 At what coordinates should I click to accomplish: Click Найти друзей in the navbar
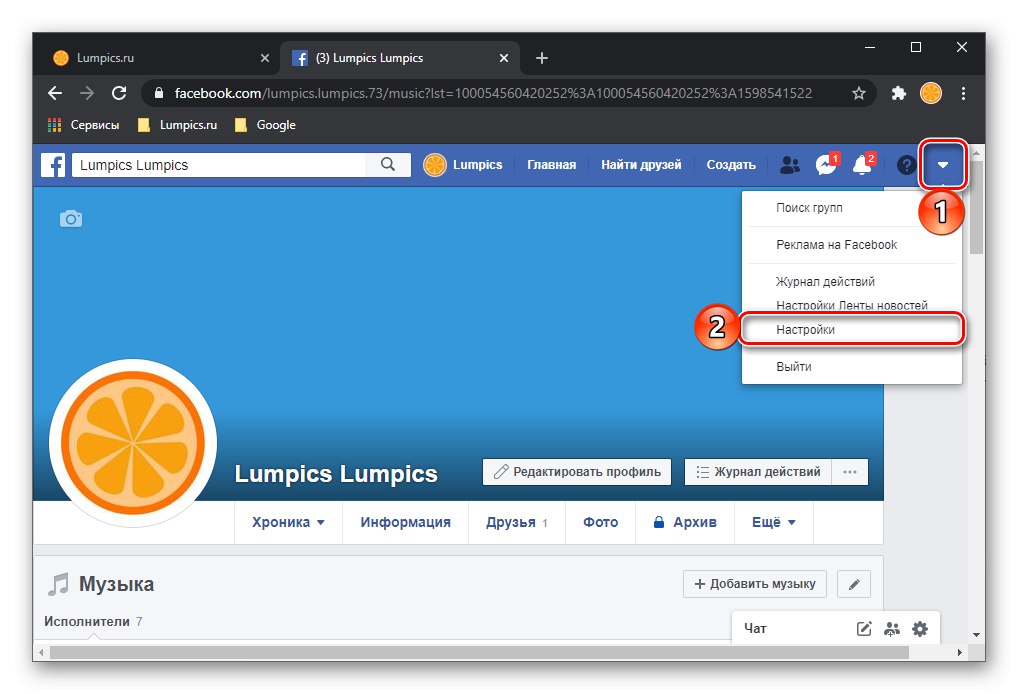pos(641,165)
